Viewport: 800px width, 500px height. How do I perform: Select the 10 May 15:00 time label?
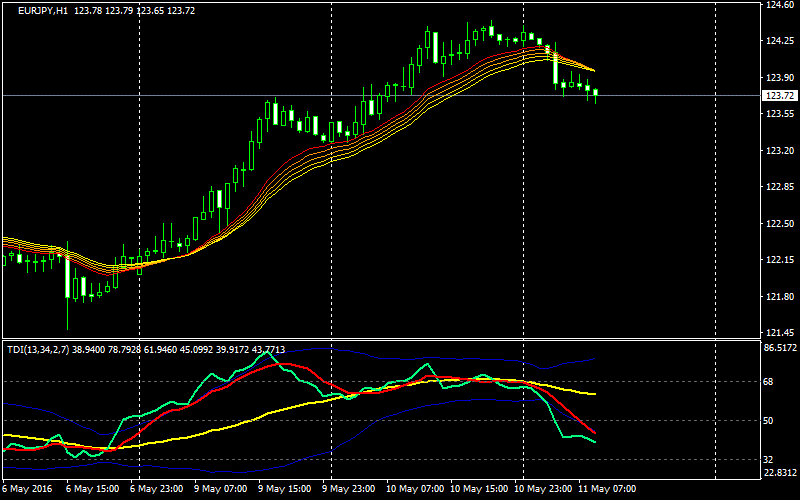click(x=478, y=490)
